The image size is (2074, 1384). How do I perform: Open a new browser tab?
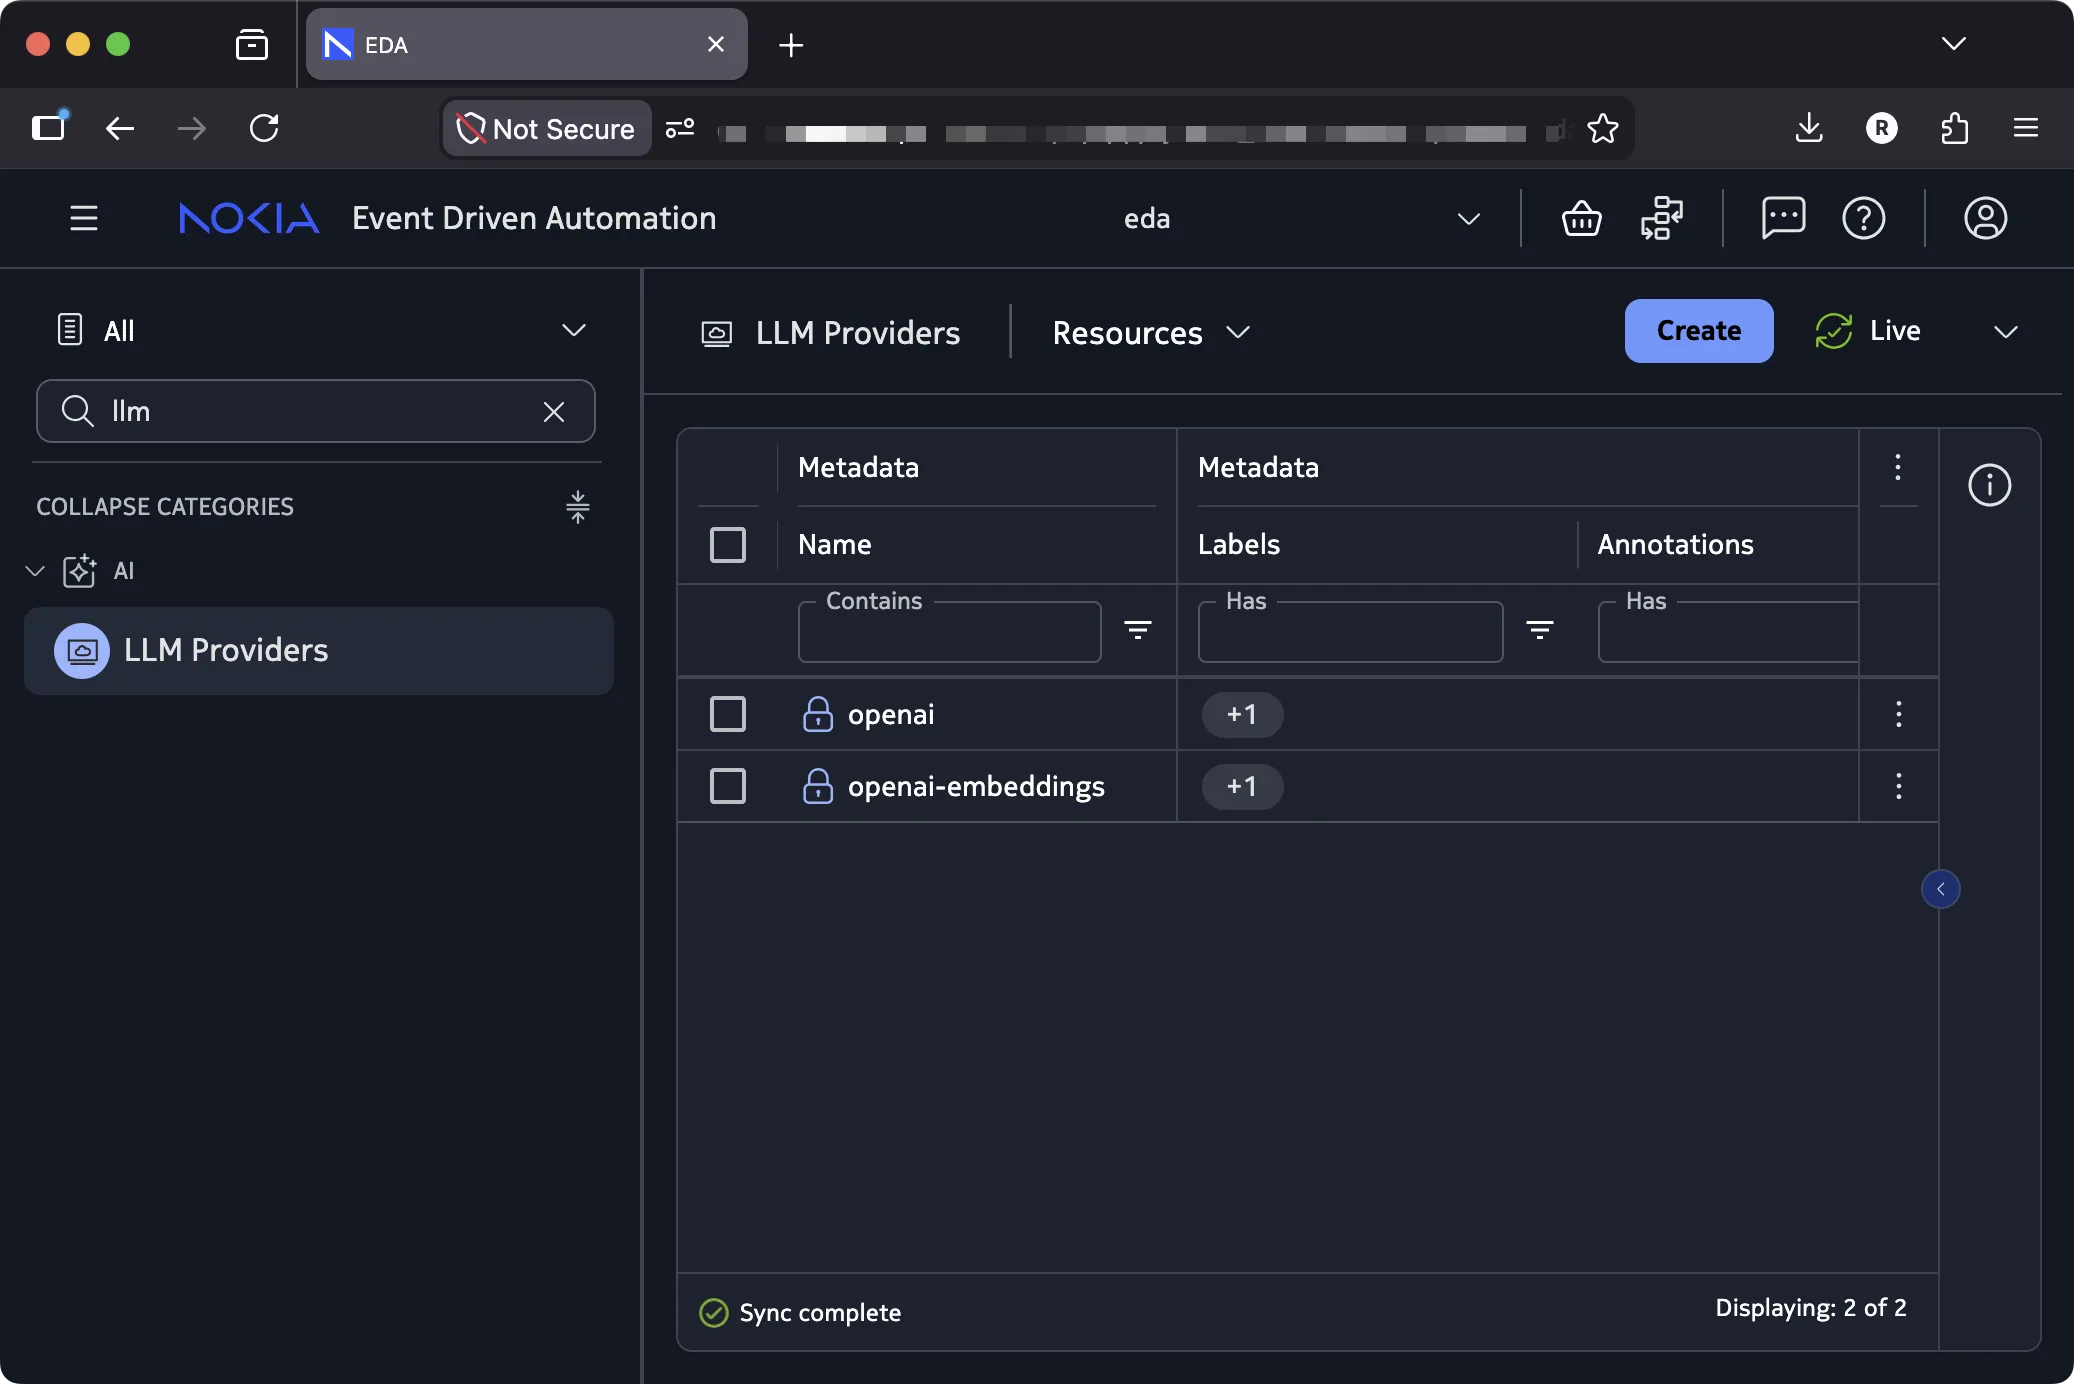pos(791,45)
